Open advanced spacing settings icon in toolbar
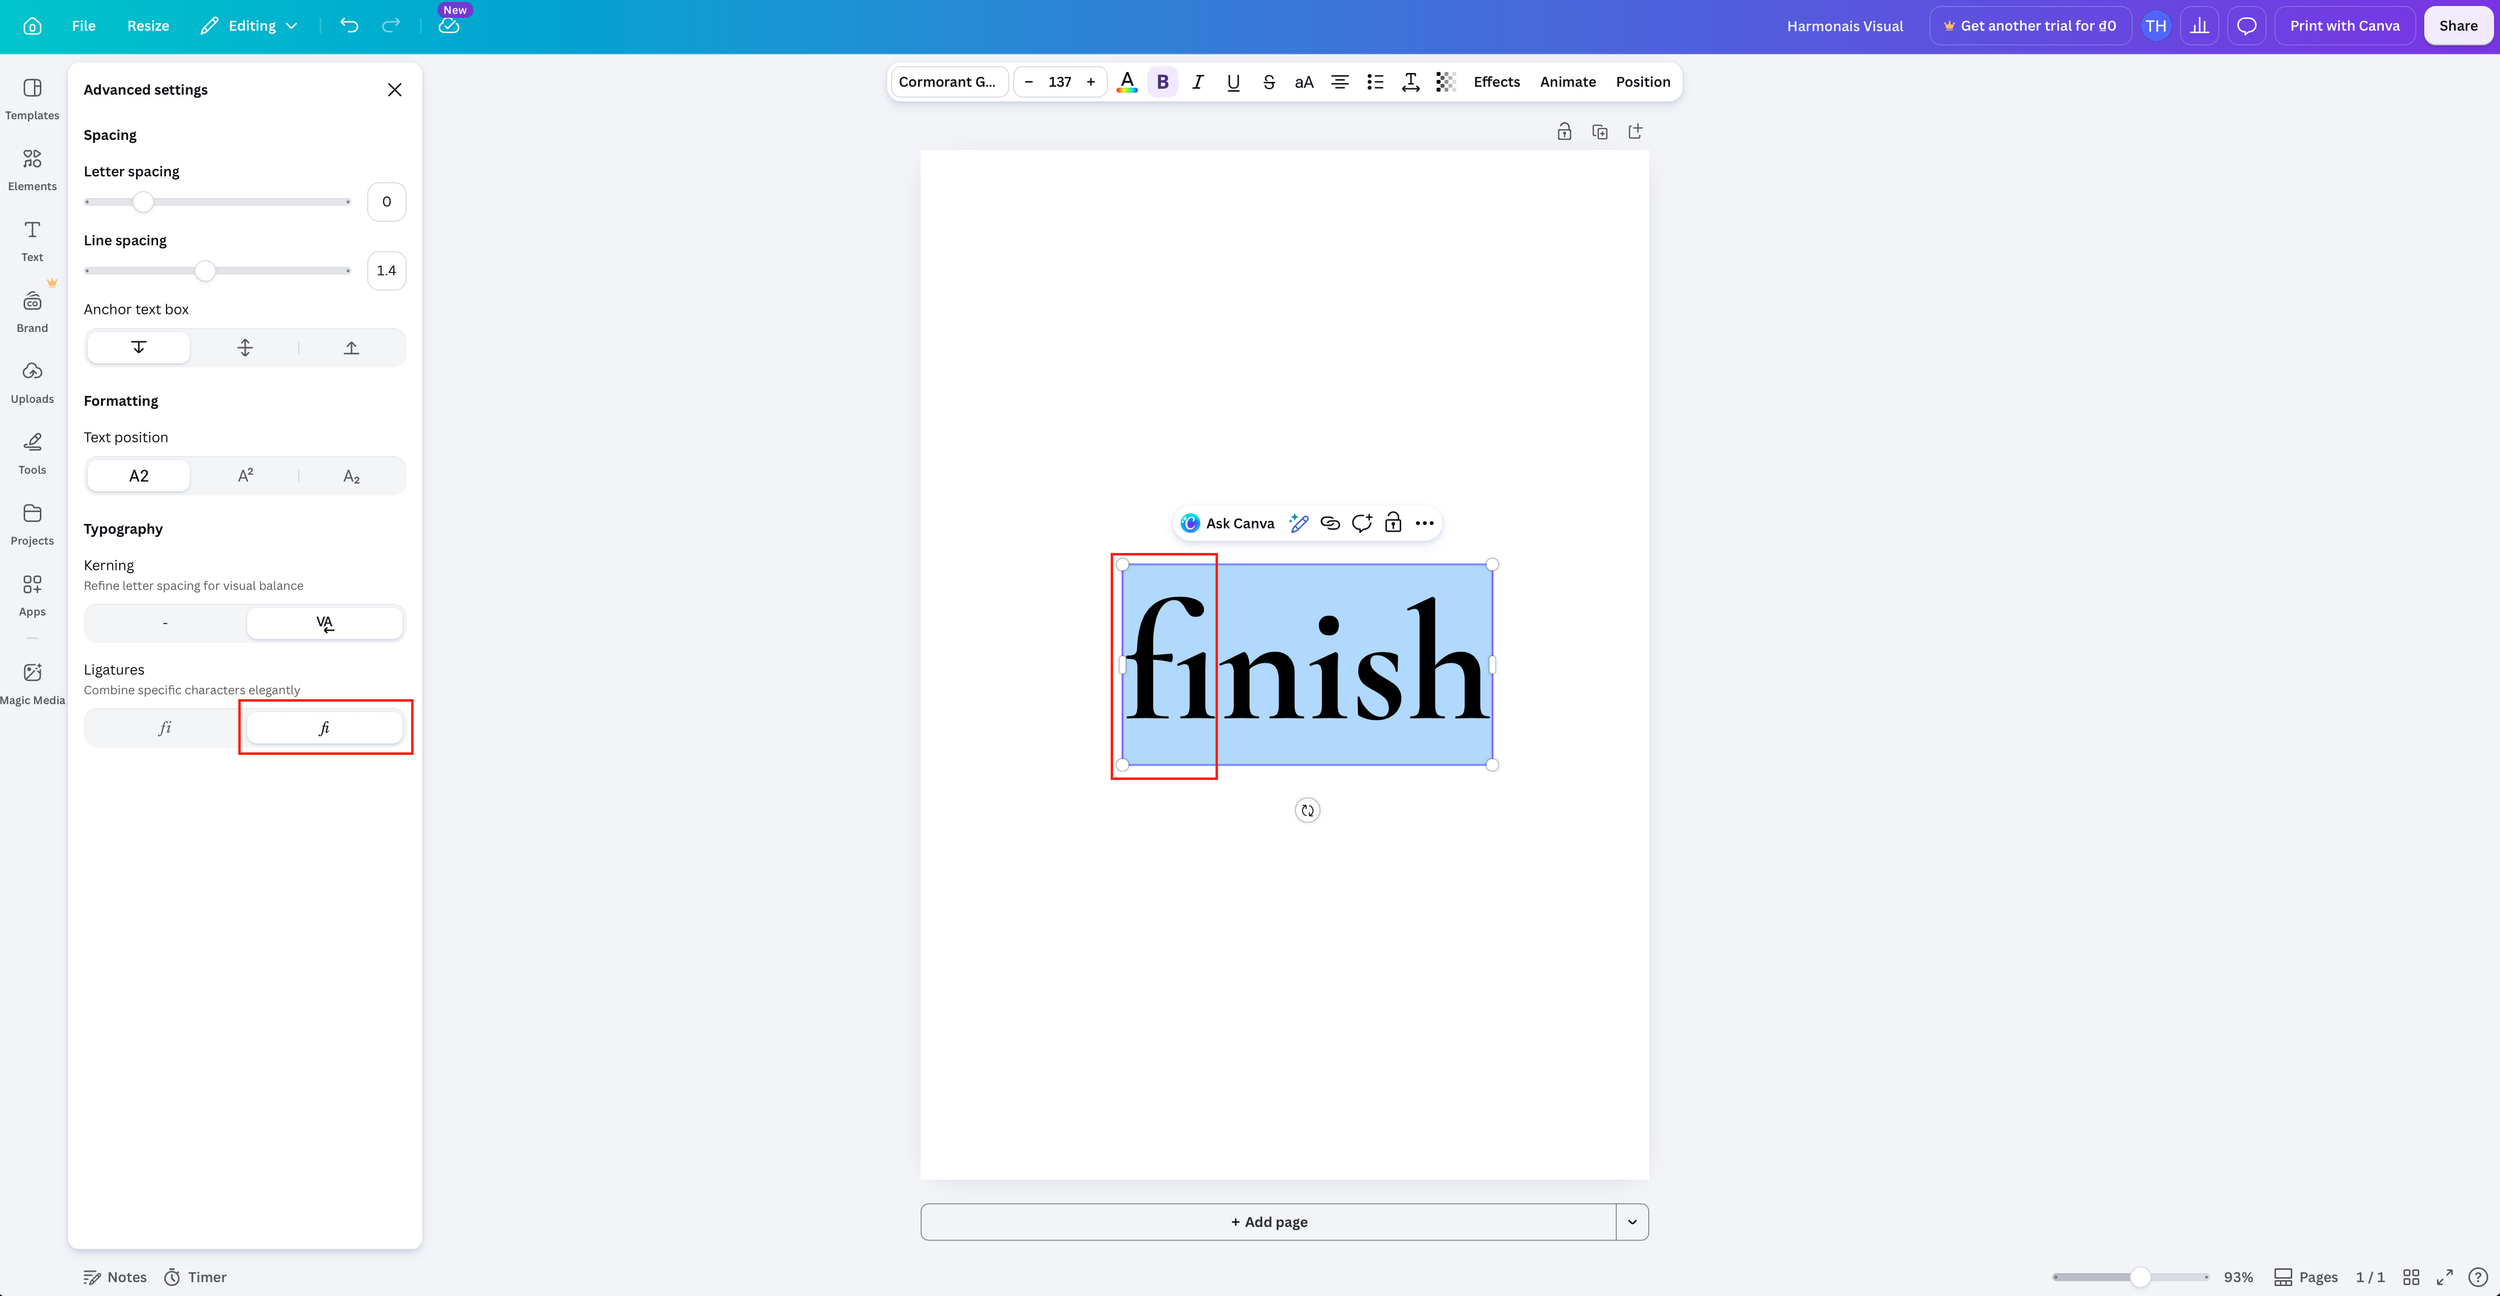This screenshot has height=1296, width=2500. (x=1410, y=82)
